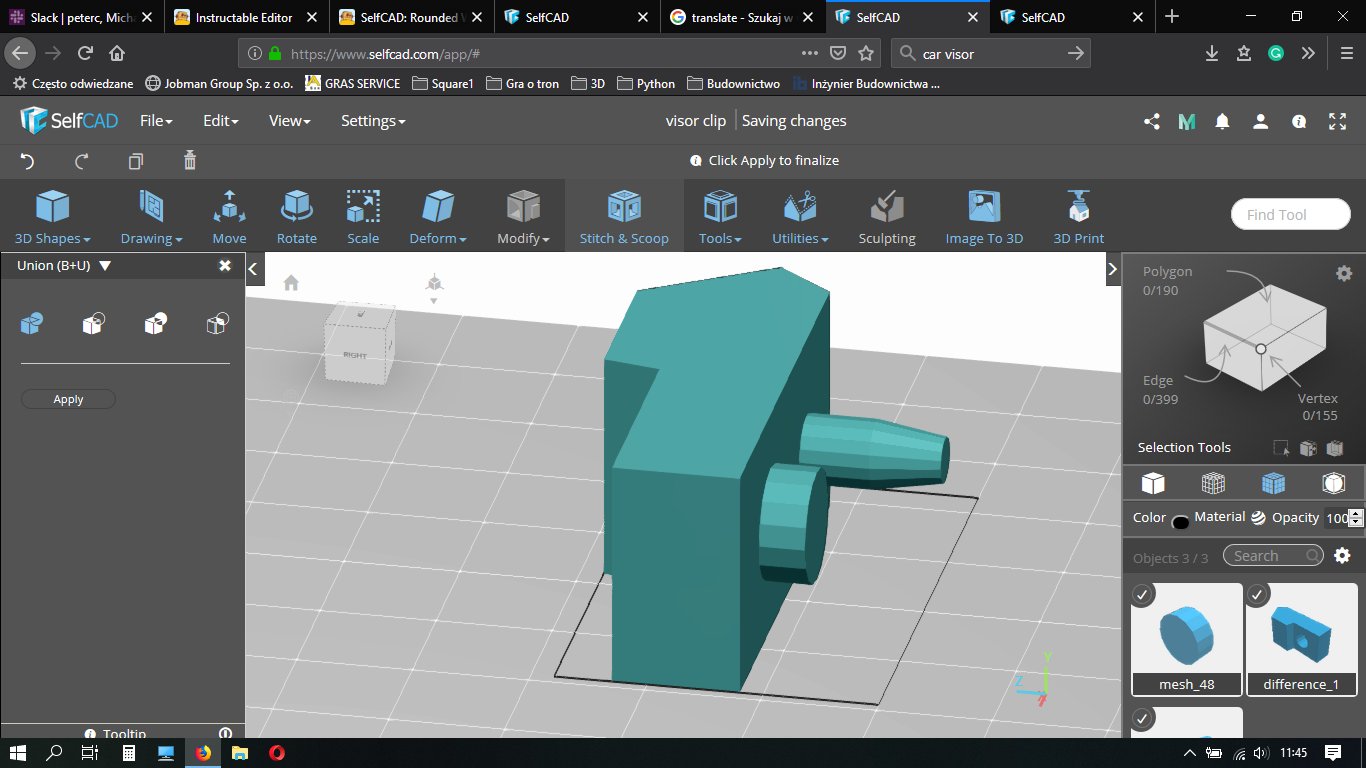This screenshot has height=768, width=1366.
Task: Click the RIGHT face of the view cube
Action: pos(355,355)
